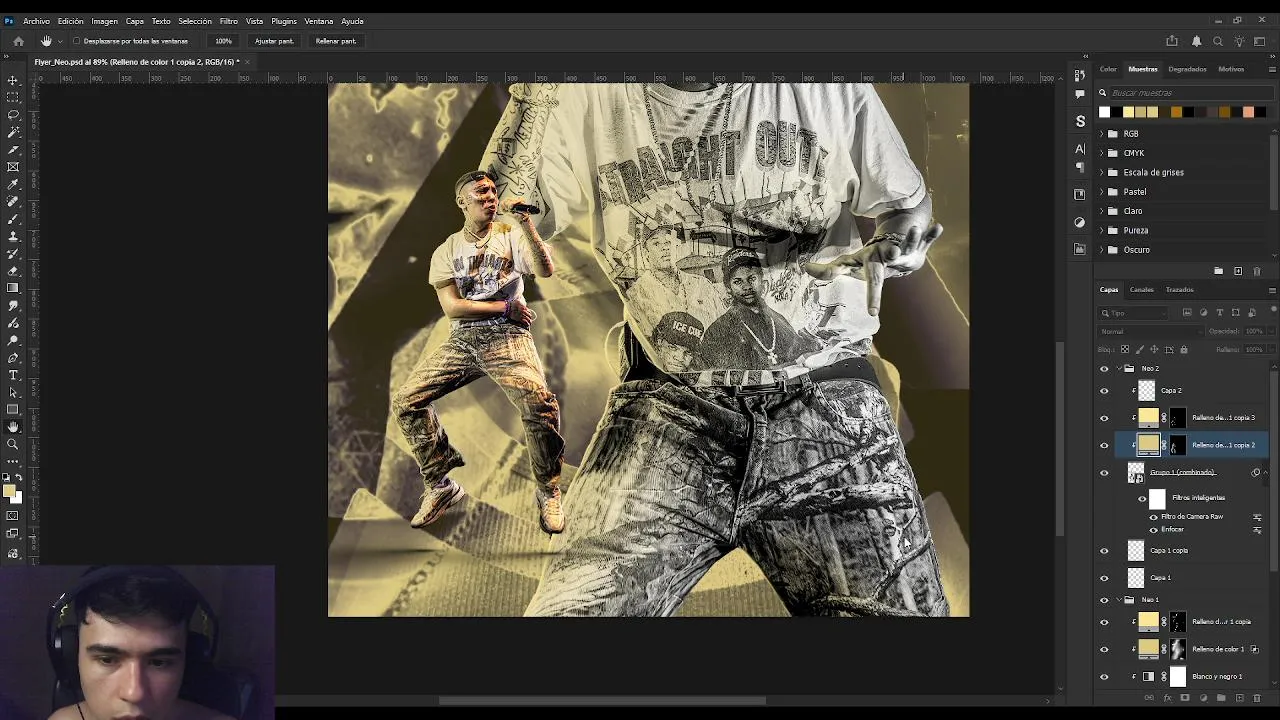
Task: Click the foreground color swatch in toolbar
Action: click(x=9, y=491)
